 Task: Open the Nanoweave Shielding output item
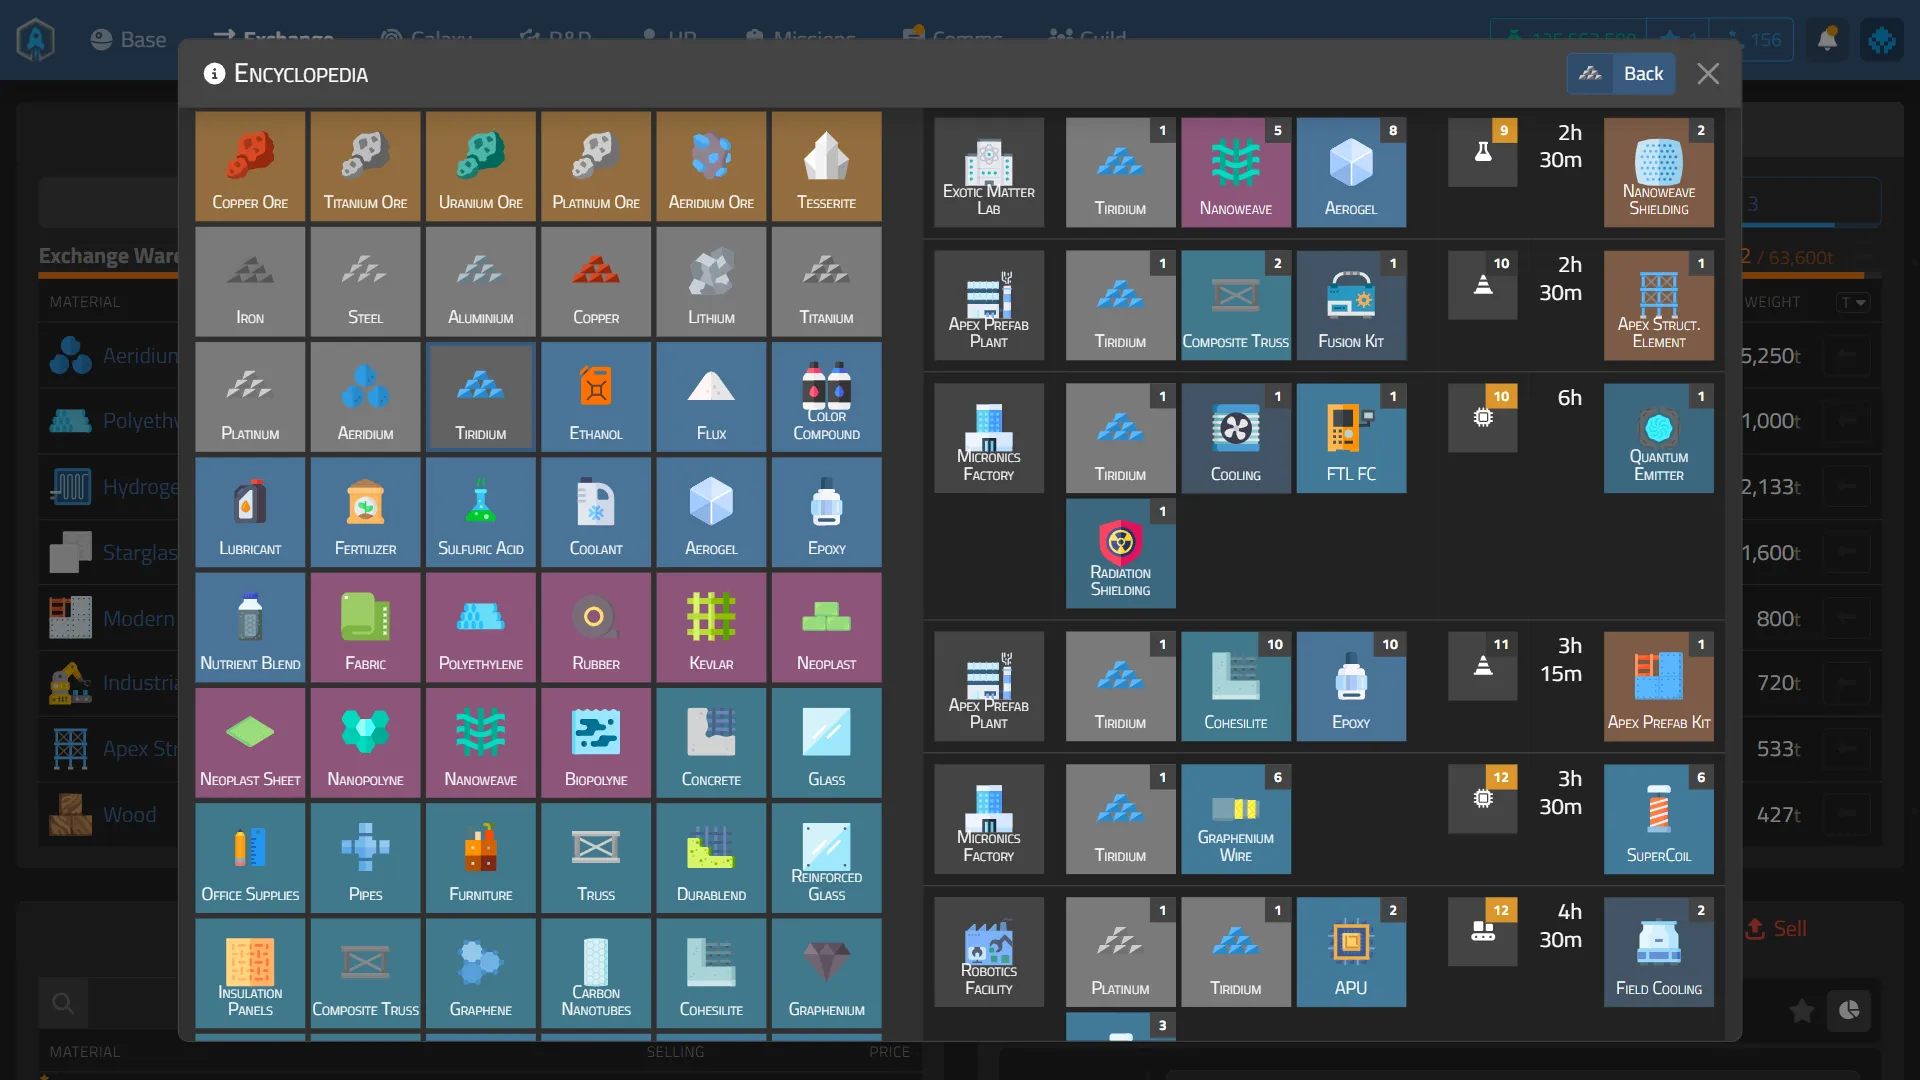point(1658,172)
